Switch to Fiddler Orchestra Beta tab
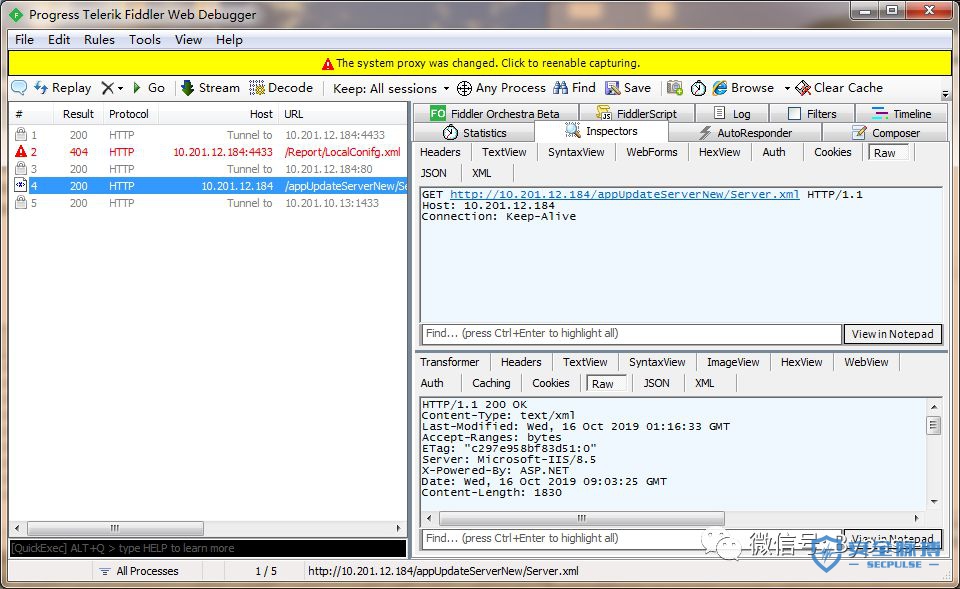The width and height of the screenshot is (960, 589). pyautogui.click(x=495, y=113)
